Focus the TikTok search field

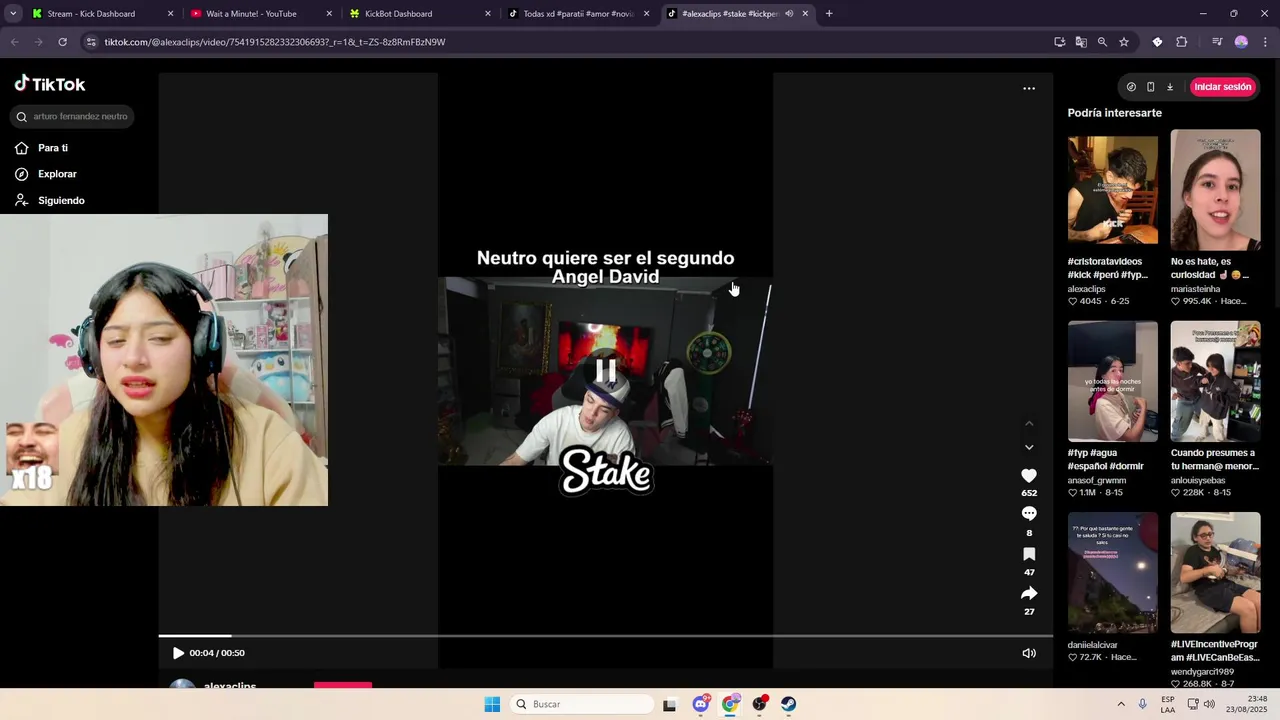[x=72, y=116]
